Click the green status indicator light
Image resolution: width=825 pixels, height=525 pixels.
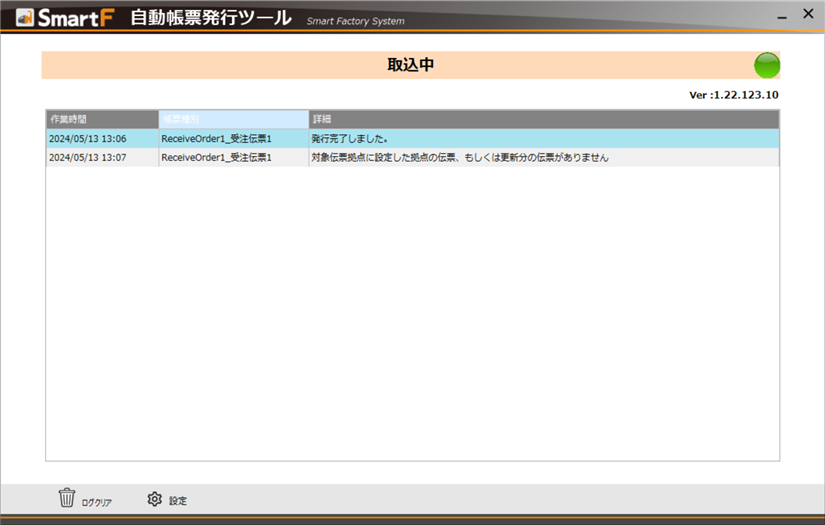point(766,66)
